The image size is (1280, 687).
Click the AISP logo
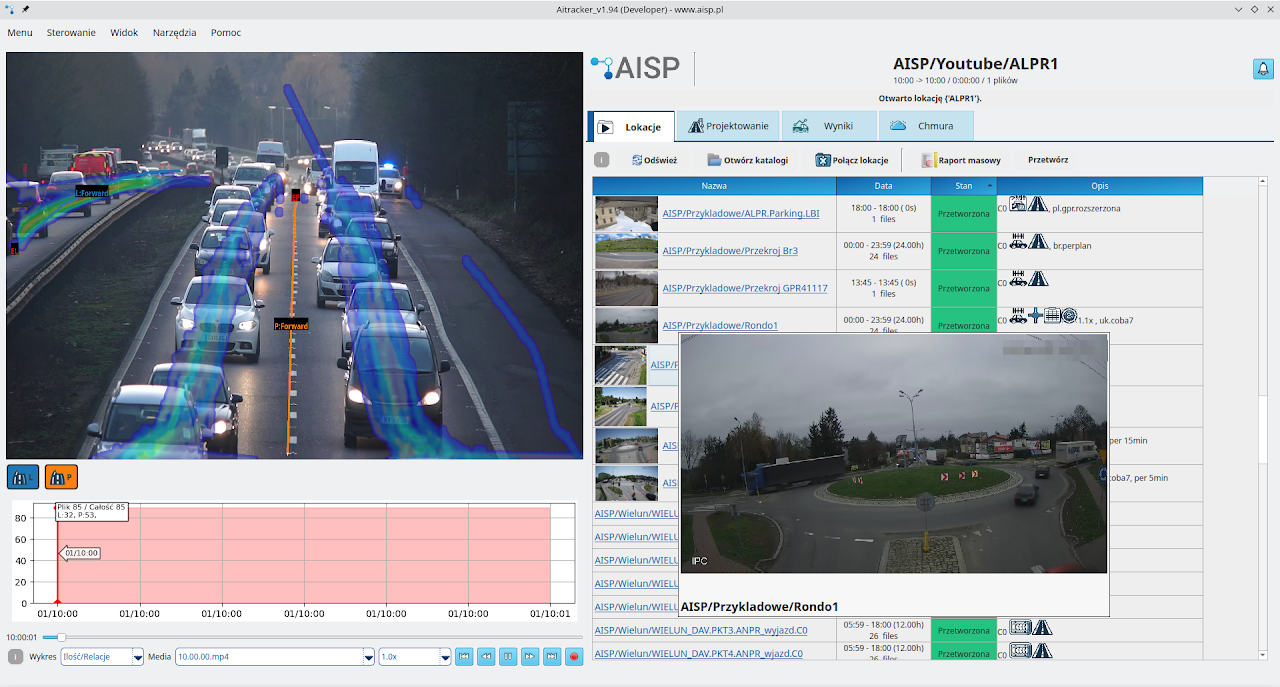[x=636, y=68]
